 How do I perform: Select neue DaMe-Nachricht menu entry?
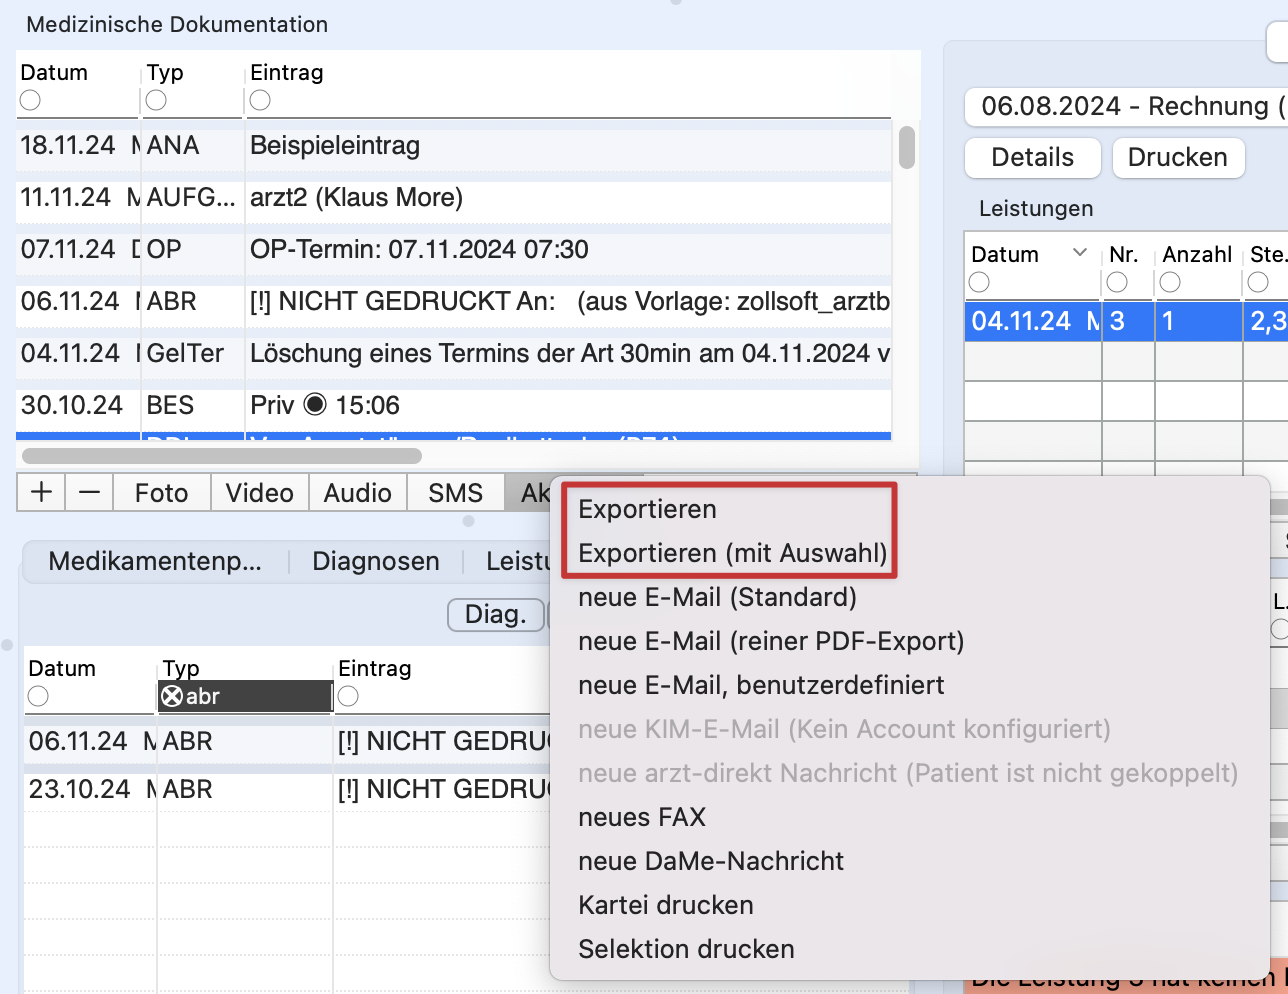[711, 861]
